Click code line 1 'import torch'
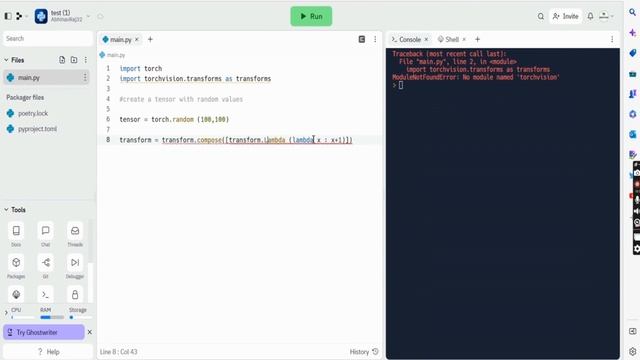The image size is (640, 360). 141,69
